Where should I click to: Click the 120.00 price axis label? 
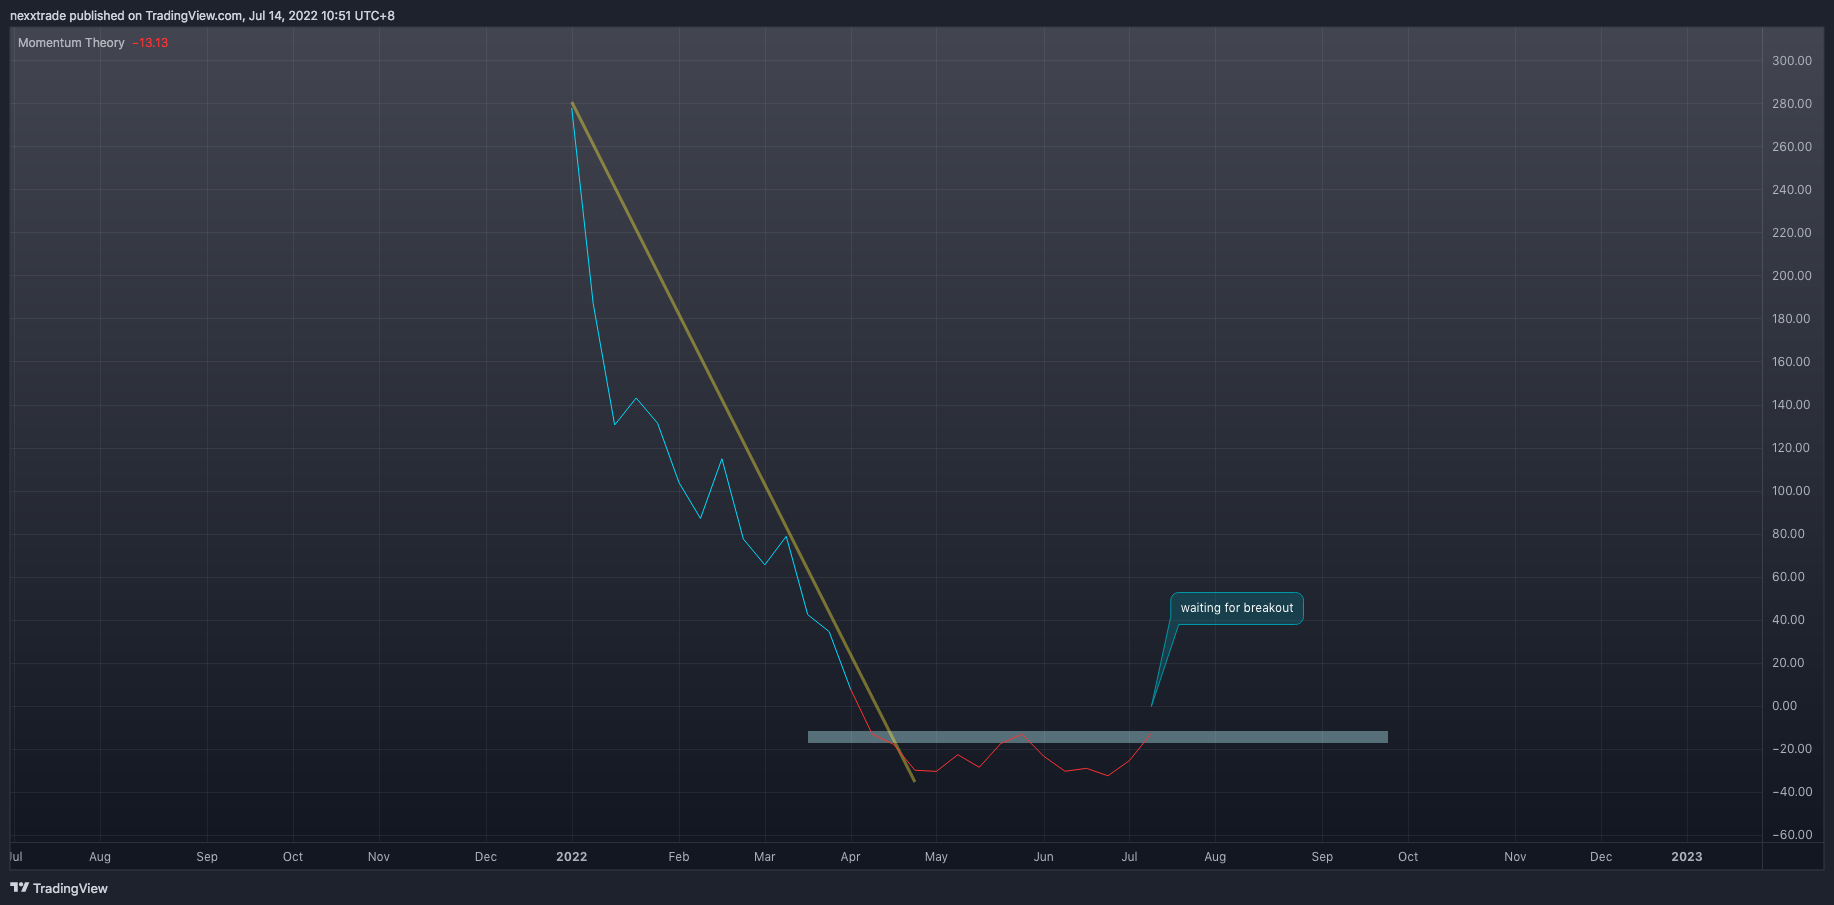click(1791, 448)
